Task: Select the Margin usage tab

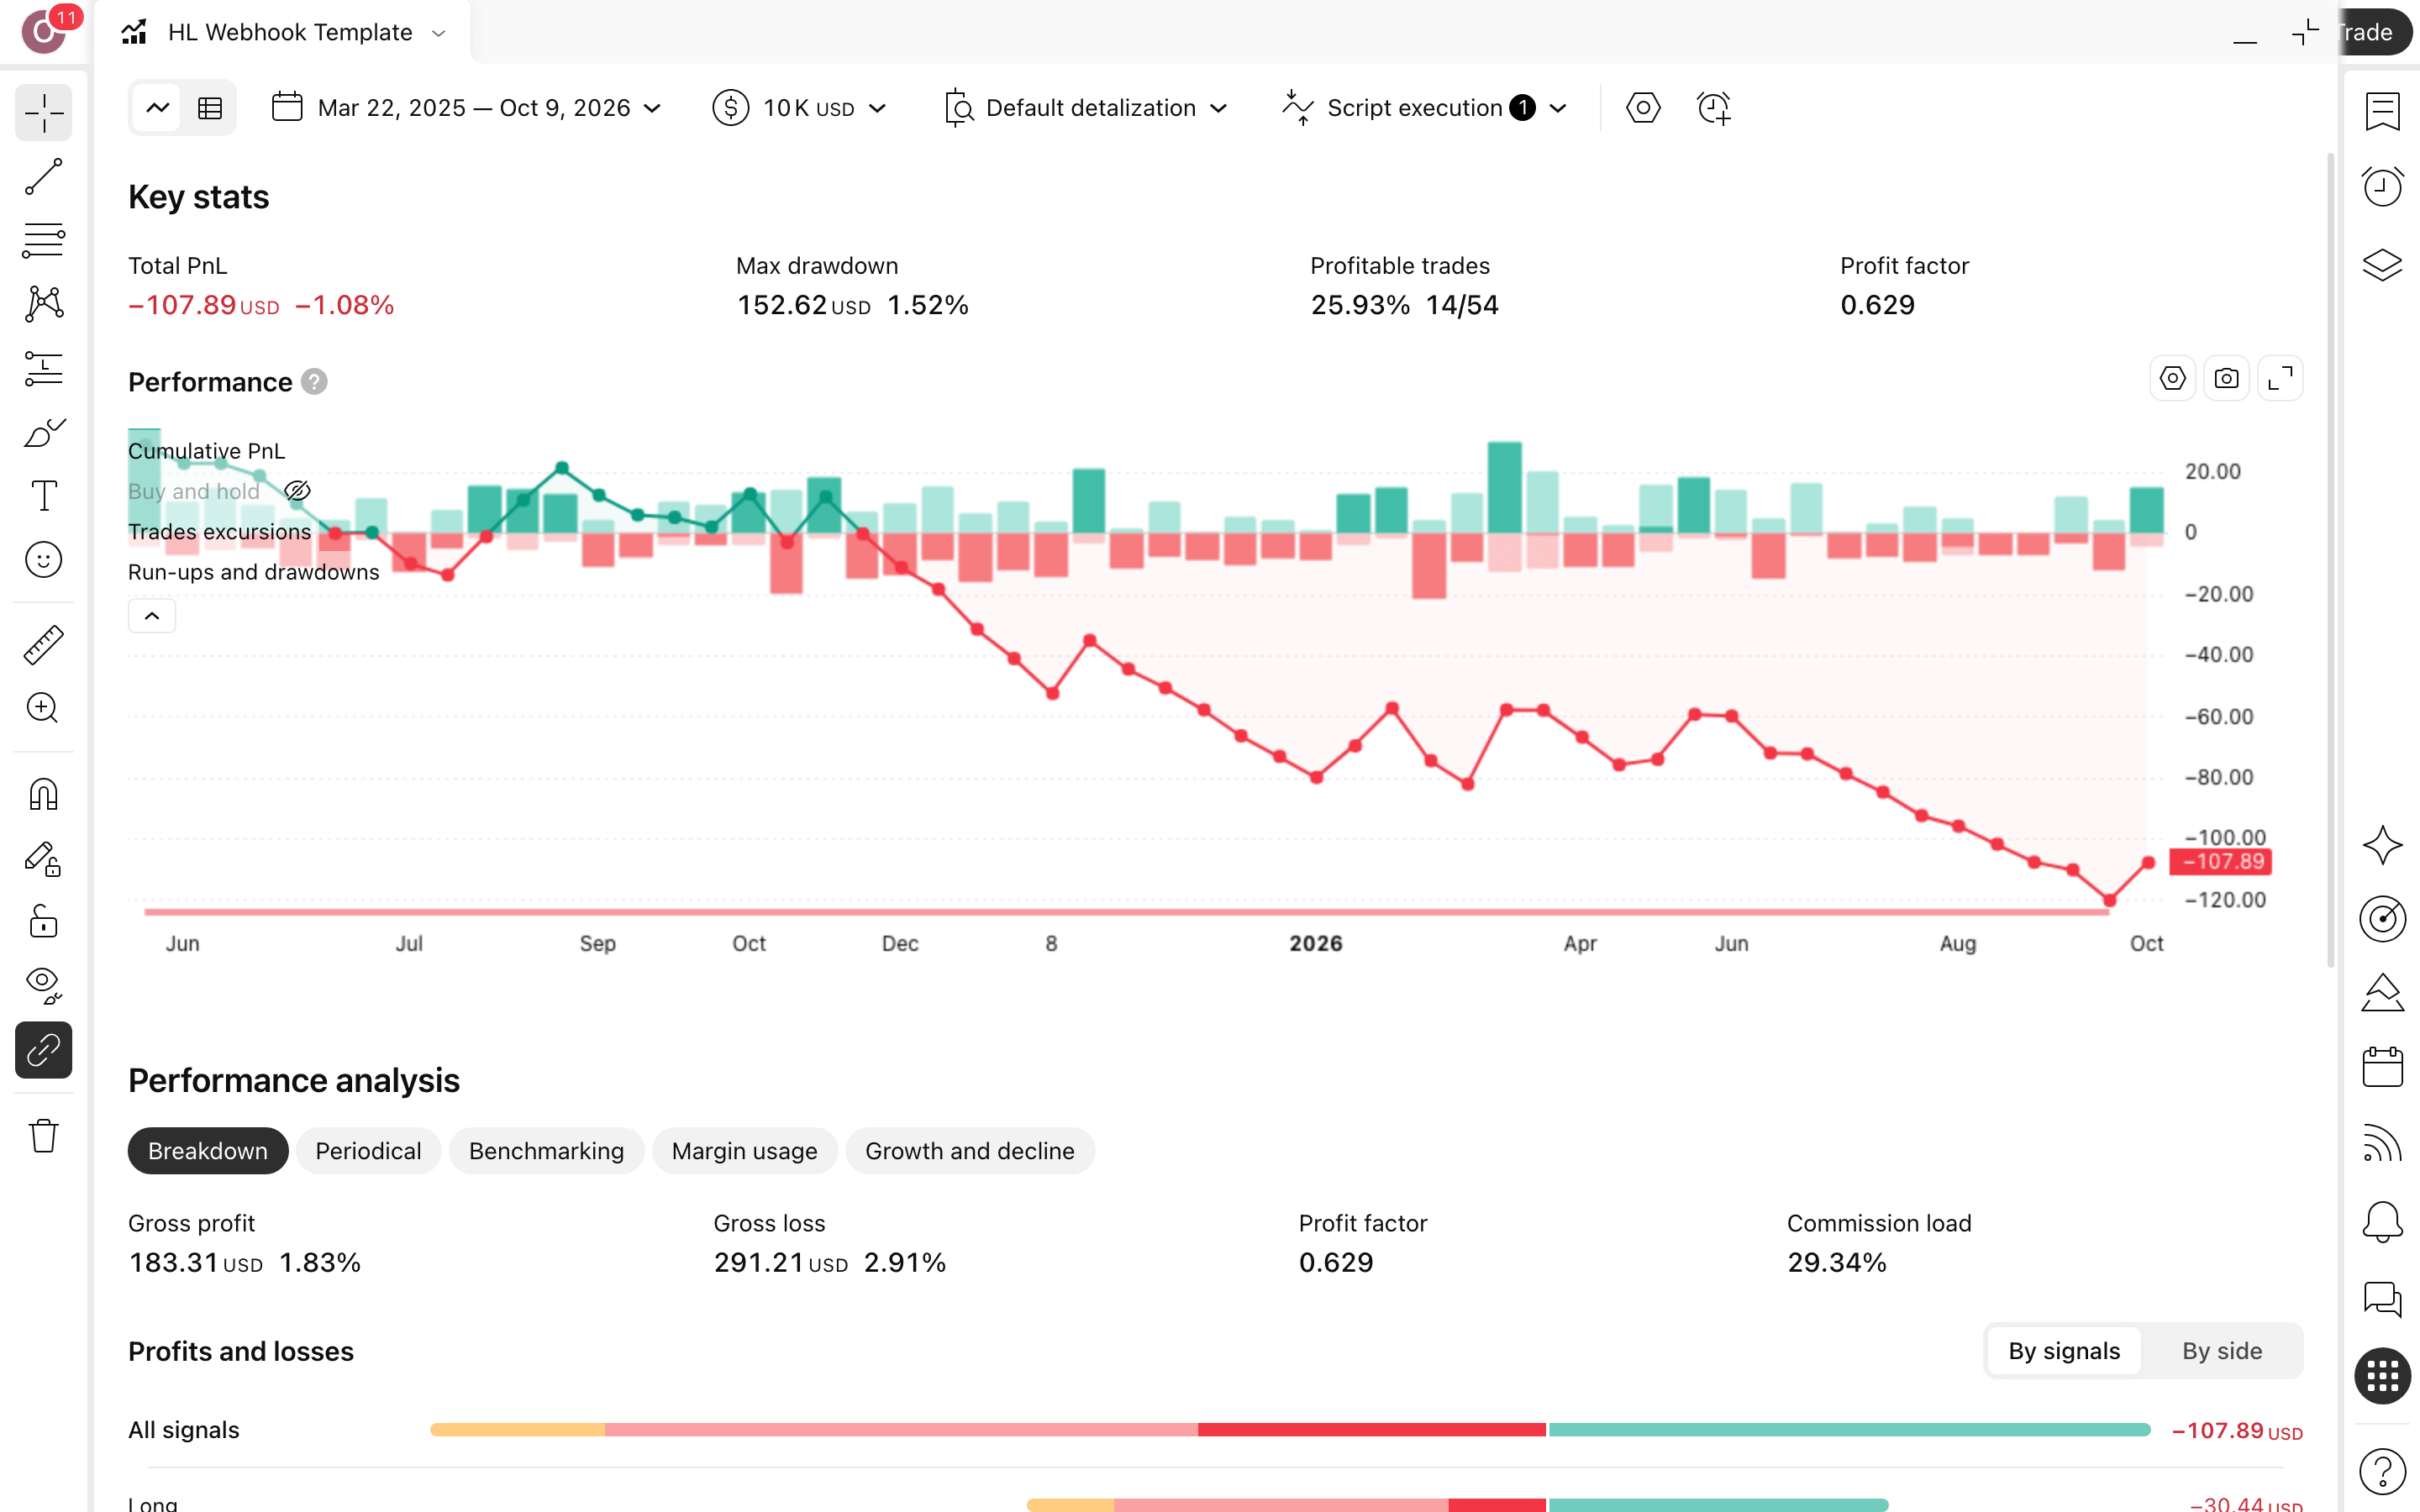Action: pyautogui.click(x=744, y=1151)
